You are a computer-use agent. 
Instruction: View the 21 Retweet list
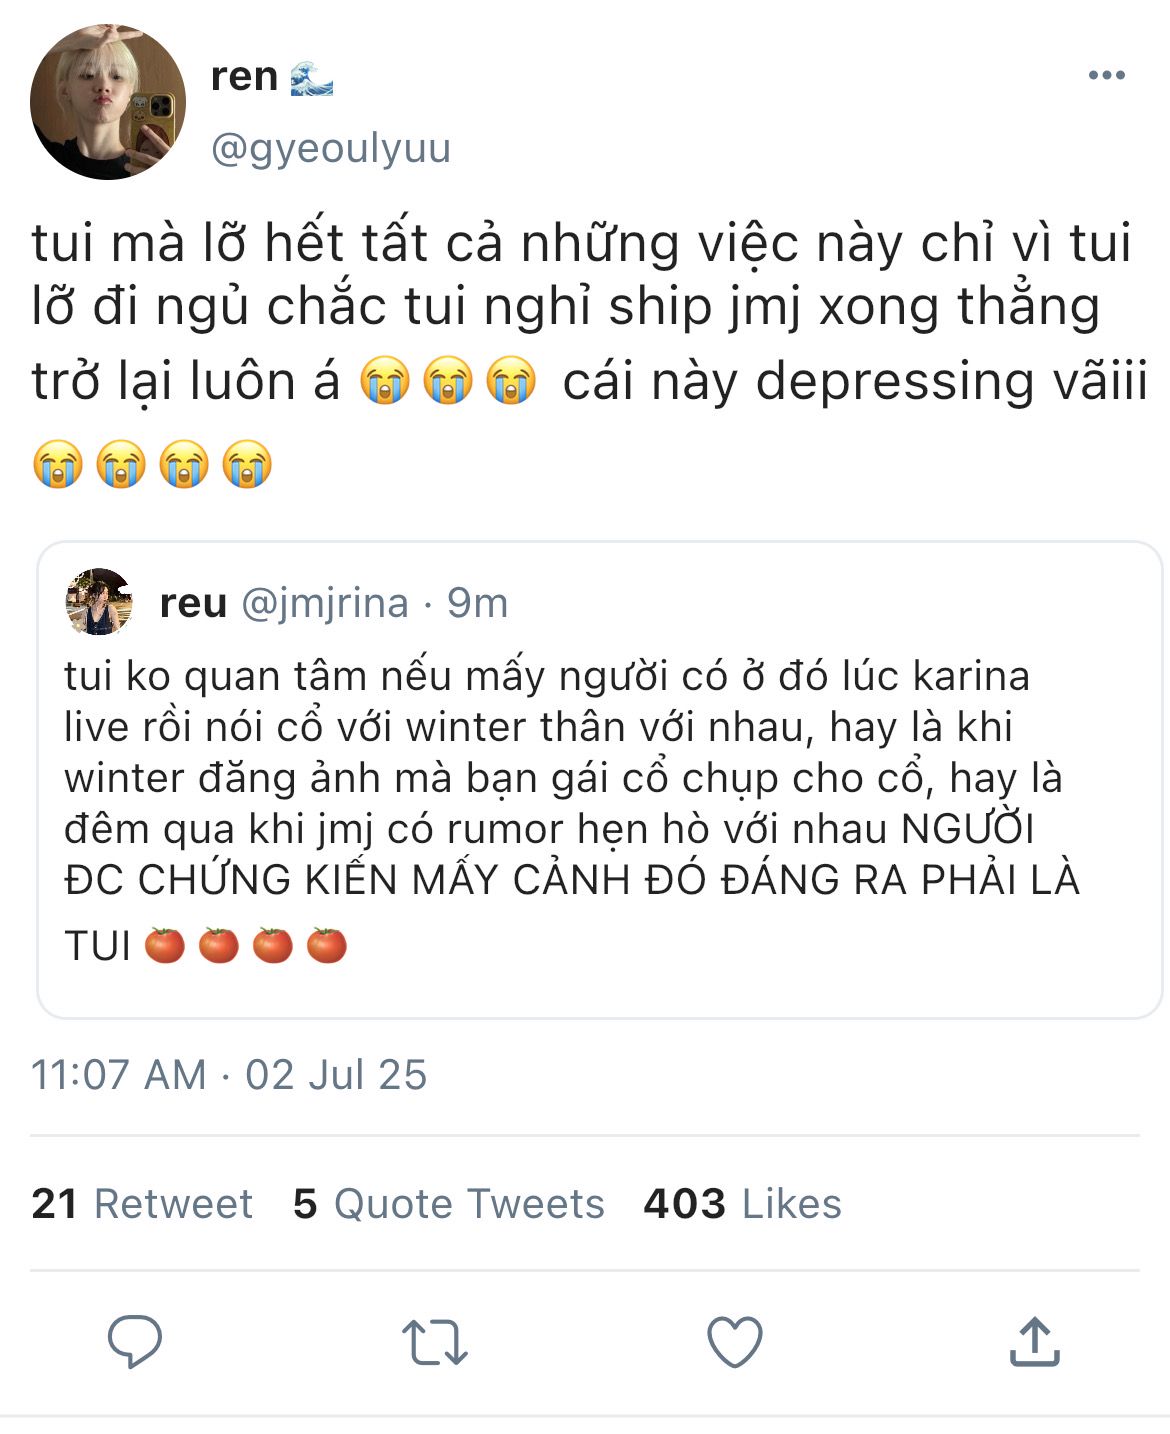tap(142, 1203)
